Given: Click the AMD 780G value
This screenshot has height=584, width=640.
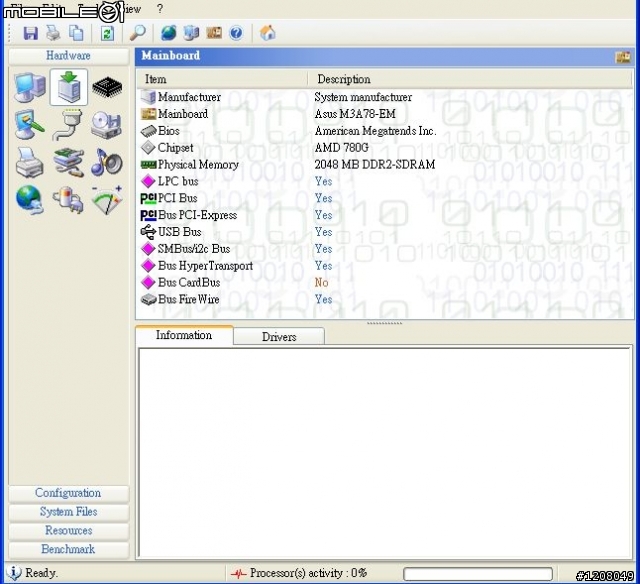Looking at the screenshot, I should (x=342, y=148).
